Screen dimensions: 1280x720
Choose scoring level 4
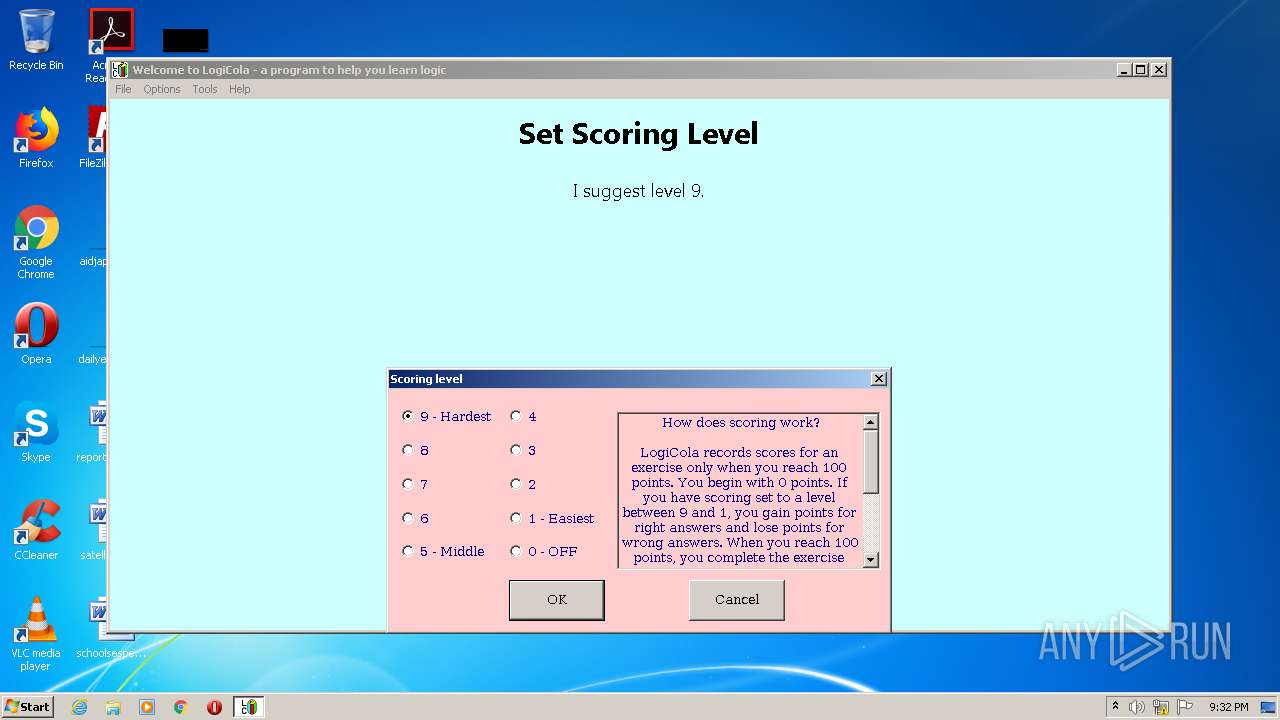click(524, 416)
